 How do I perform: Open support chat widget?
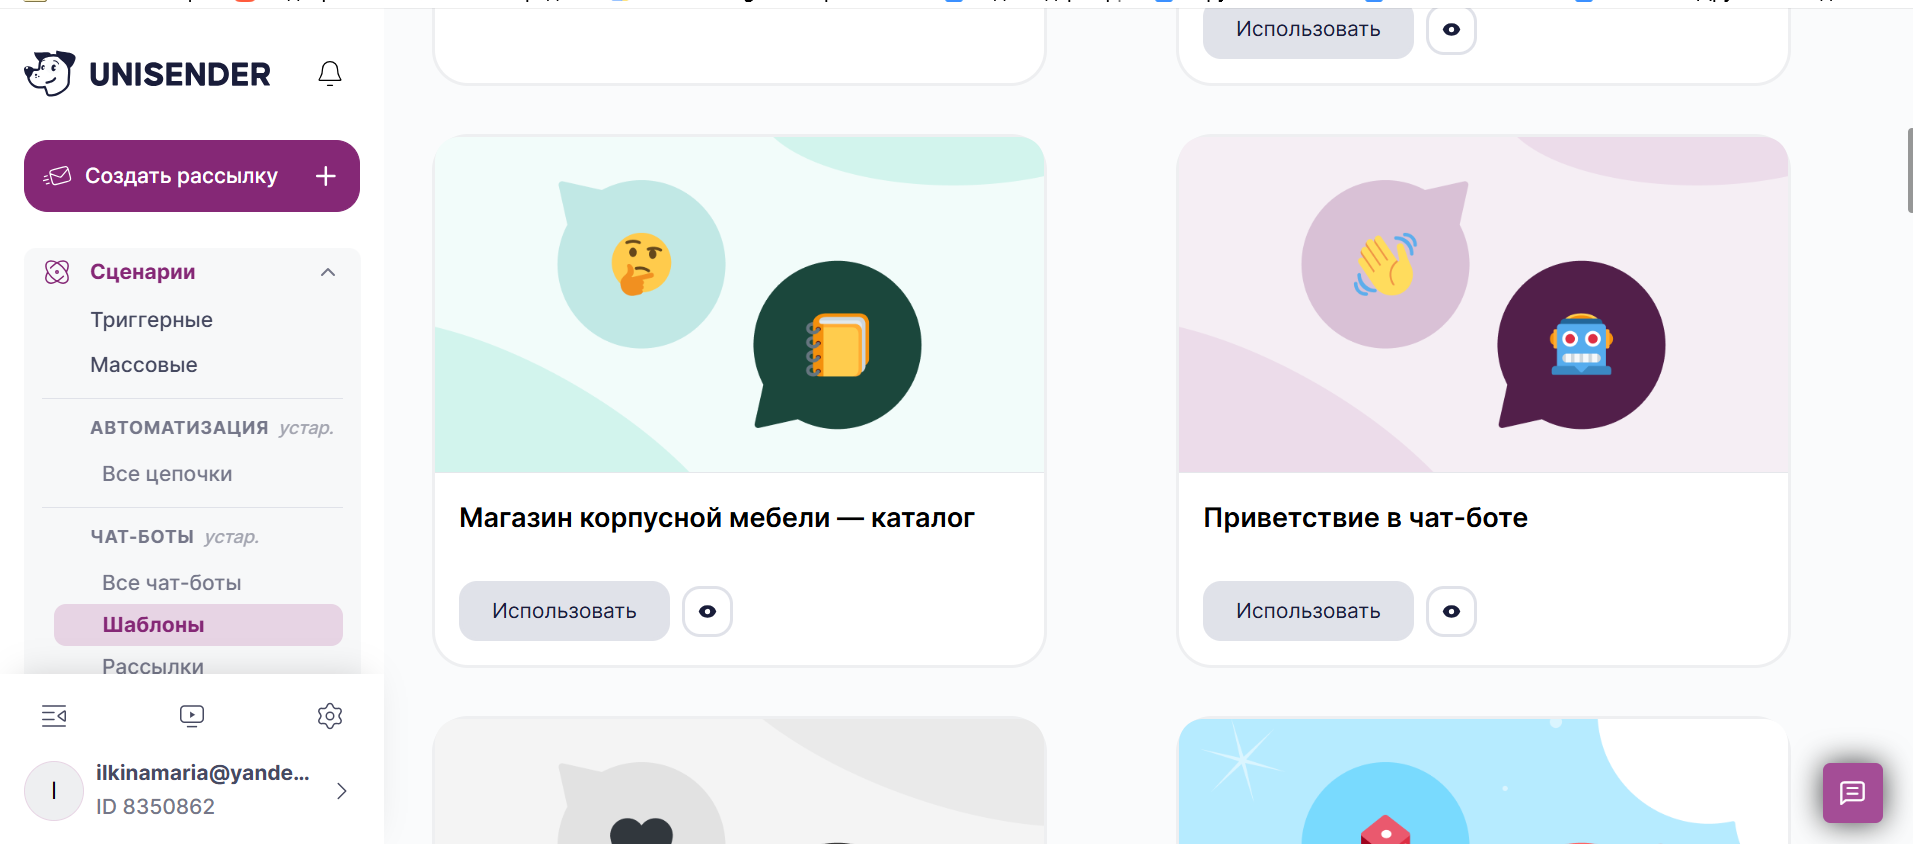click(1852, 793)
